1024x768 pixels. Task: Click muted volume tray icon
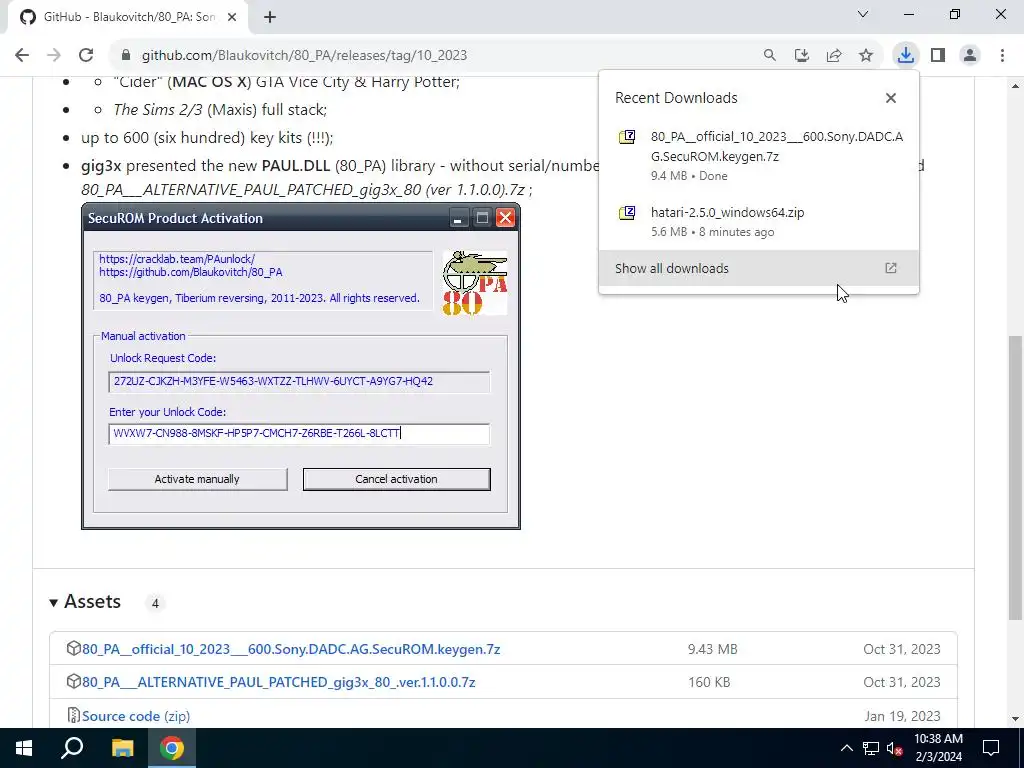pos(895,748)
